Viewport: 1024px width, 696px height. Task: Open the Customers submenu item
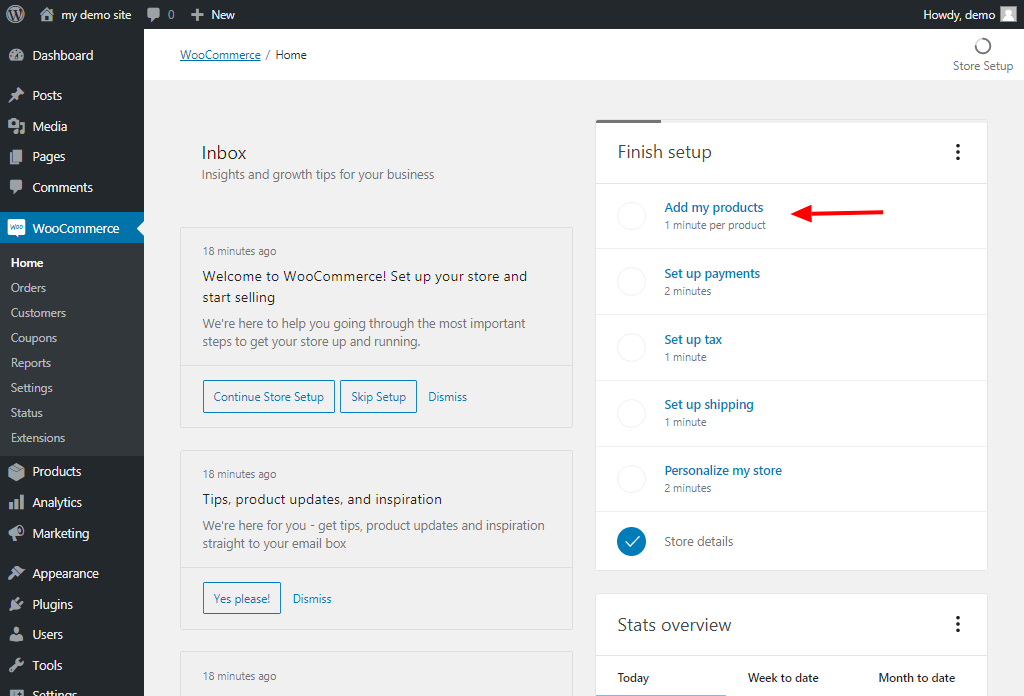38,313
